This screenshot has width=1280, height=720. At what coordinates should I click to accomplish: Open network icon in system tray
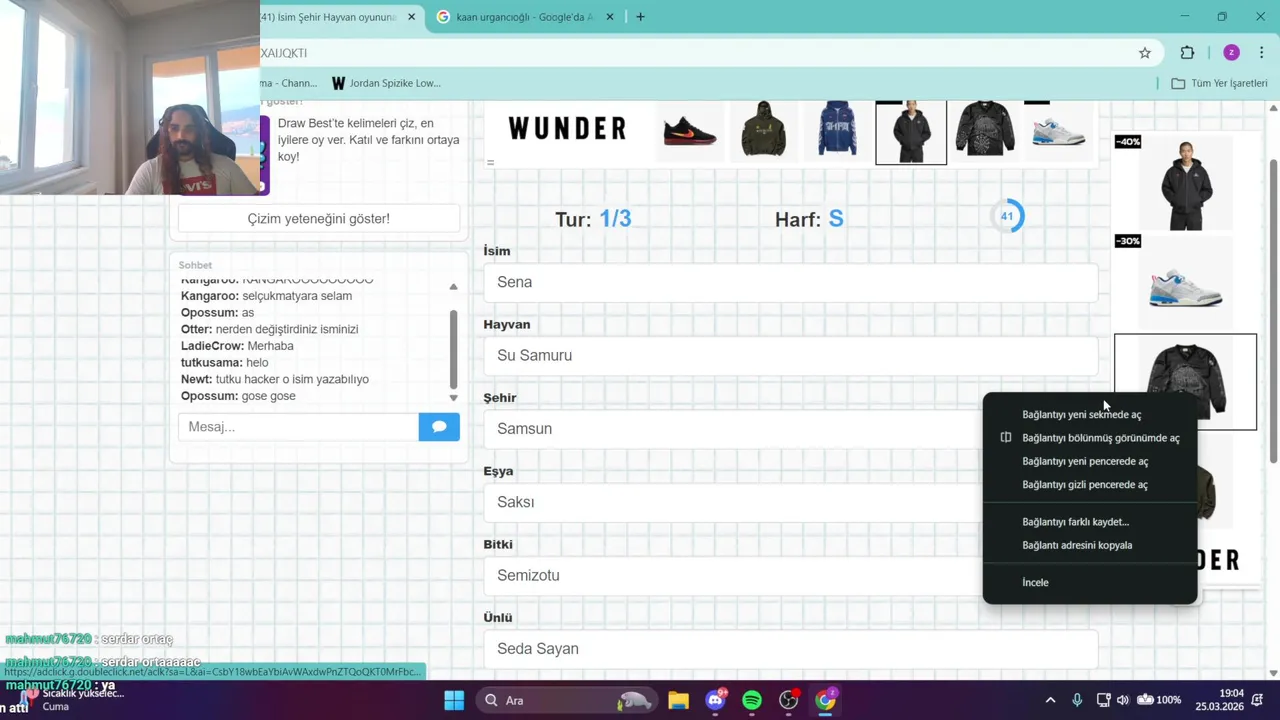pyautogui.click(x=1103, y=700)
